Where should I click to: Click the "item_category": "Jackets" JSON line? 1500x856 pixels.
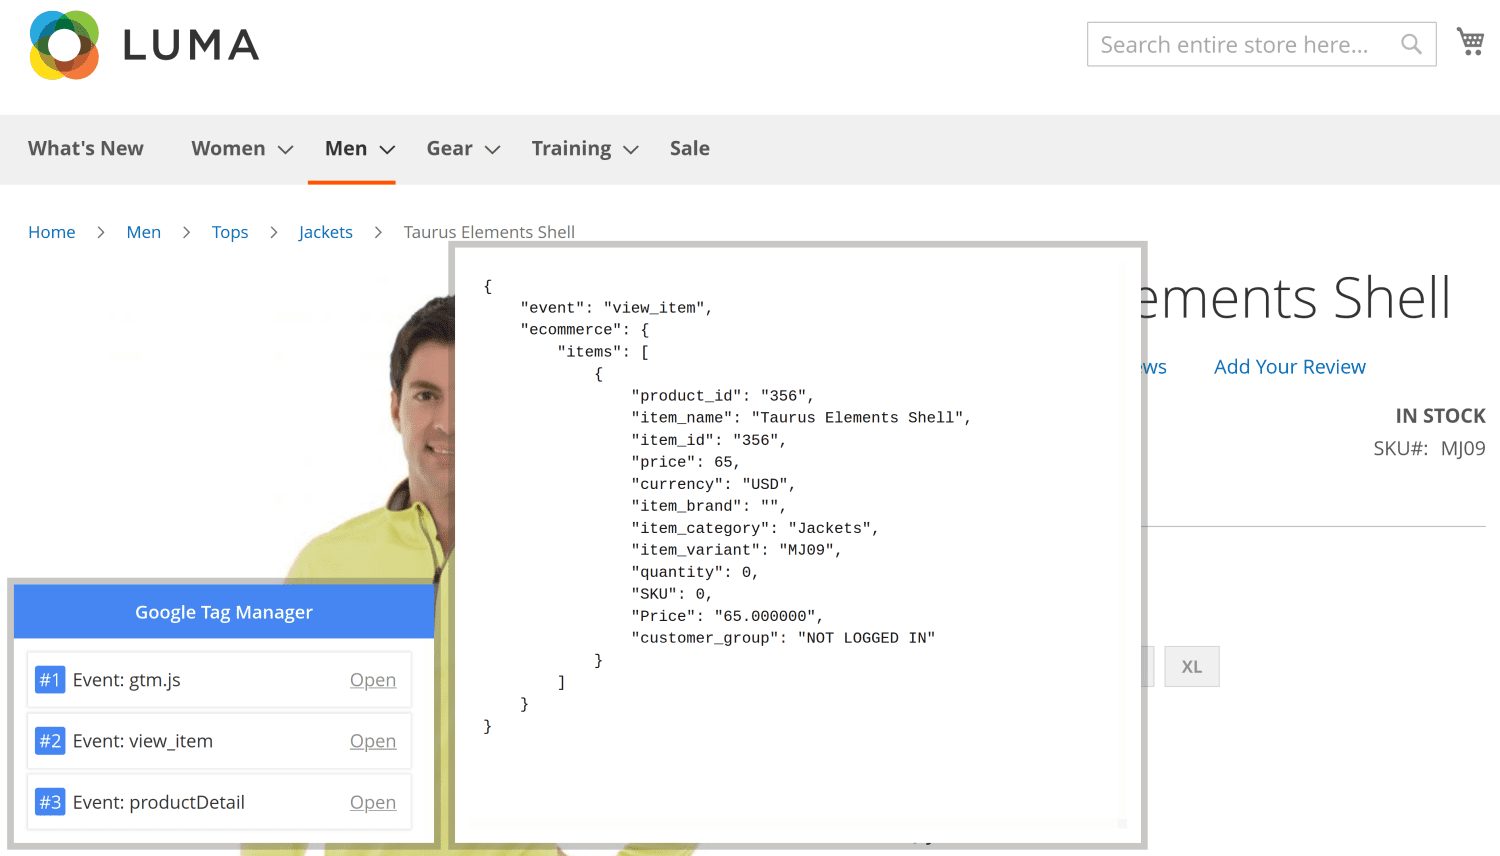tap(755, 528)
